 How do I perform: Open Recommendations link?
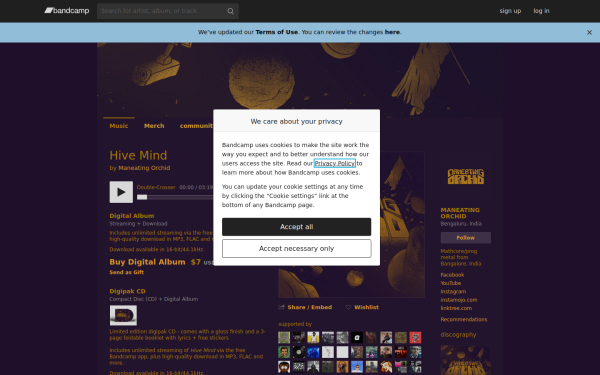[x=464, y=320]
